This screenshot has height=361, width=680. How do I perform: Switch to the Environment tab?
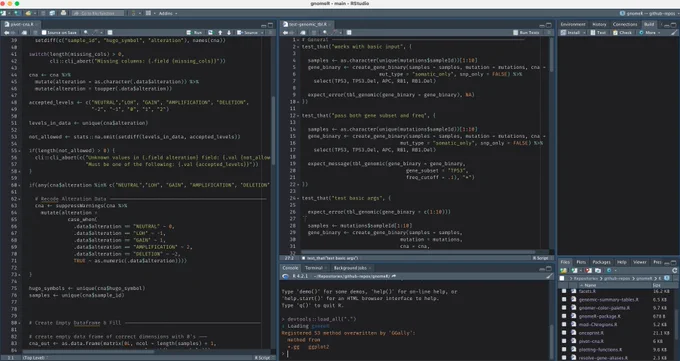click(573, 24)
